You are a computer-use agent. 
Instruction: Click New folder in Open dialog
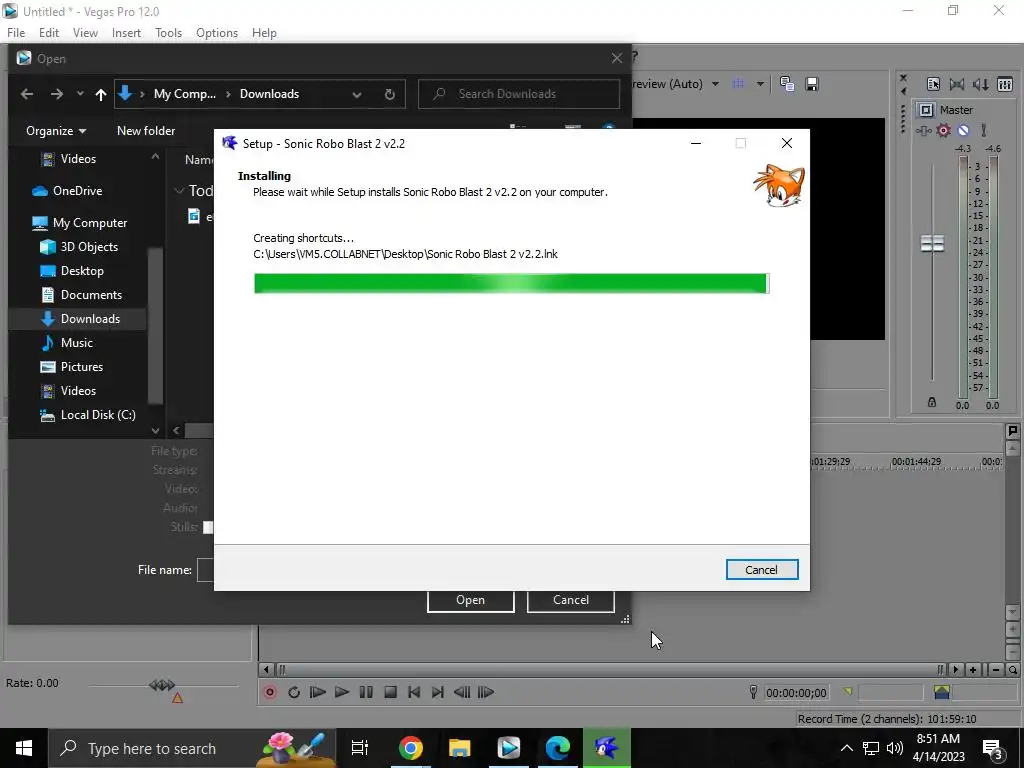coord(146,131)
